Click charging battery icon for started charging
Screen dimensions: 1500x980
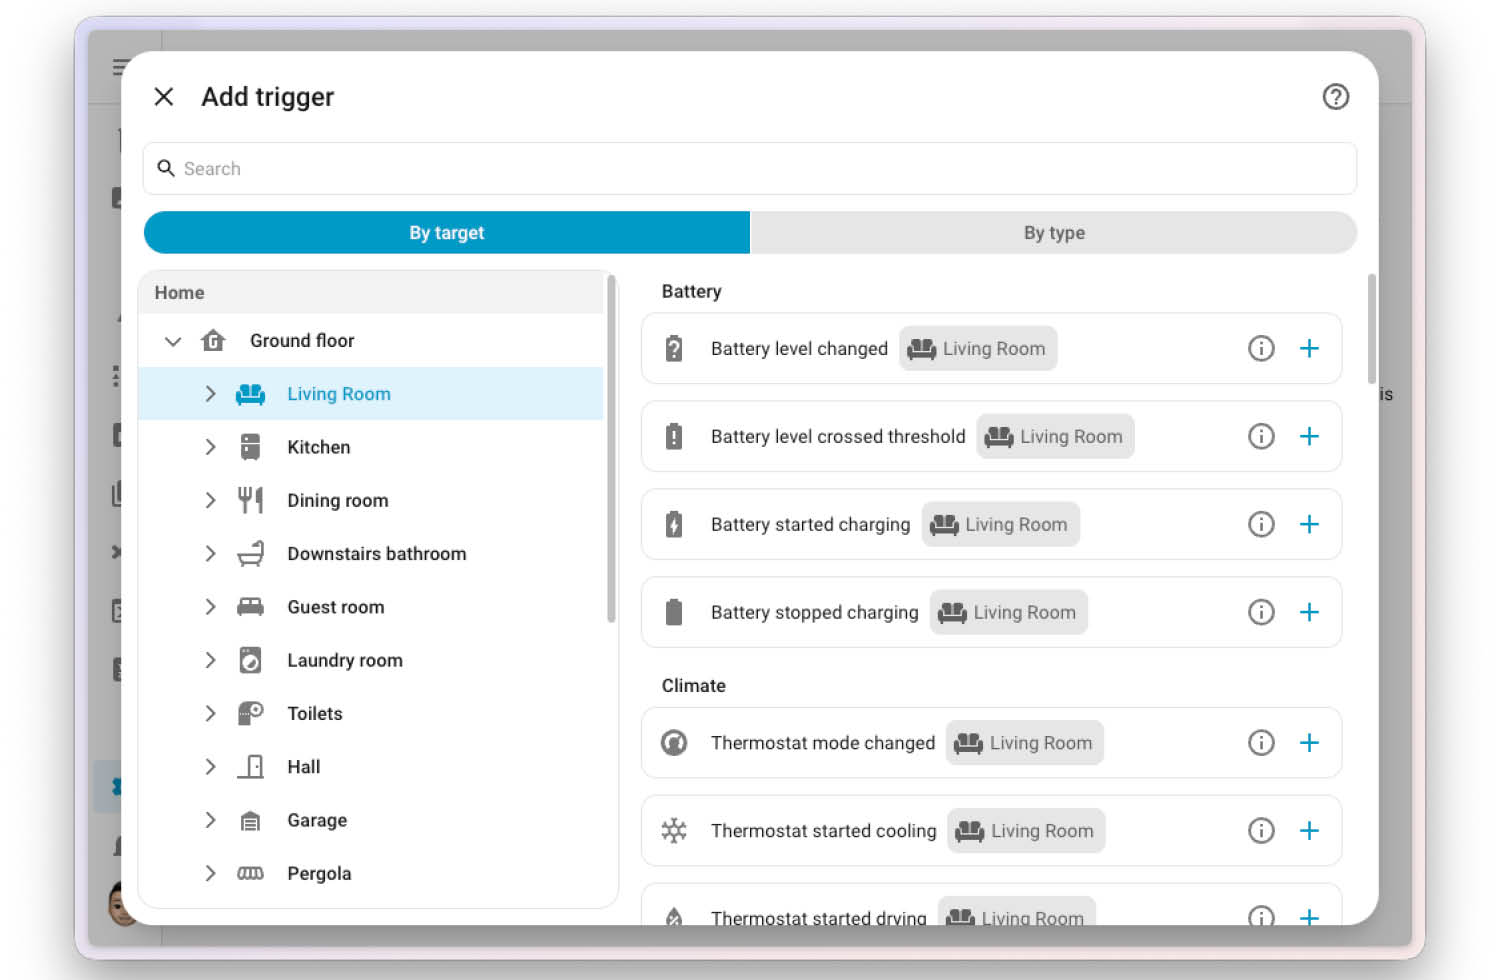pyautogui.click(x=674, y=524)
